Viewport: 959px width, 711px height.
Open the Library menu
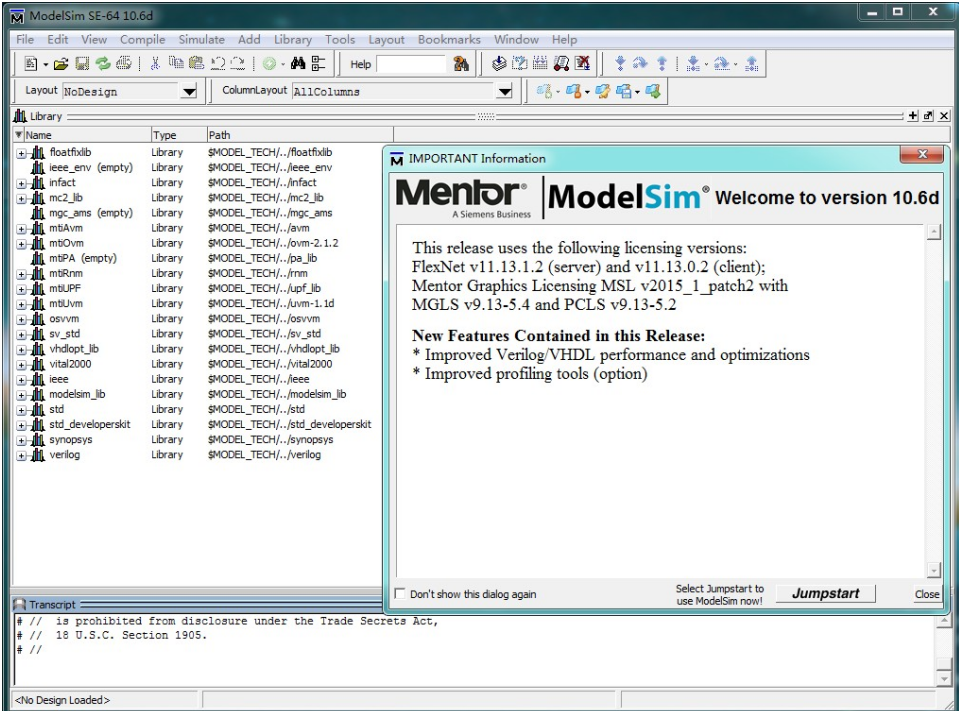pyautogui.click(x=293, y=39)
